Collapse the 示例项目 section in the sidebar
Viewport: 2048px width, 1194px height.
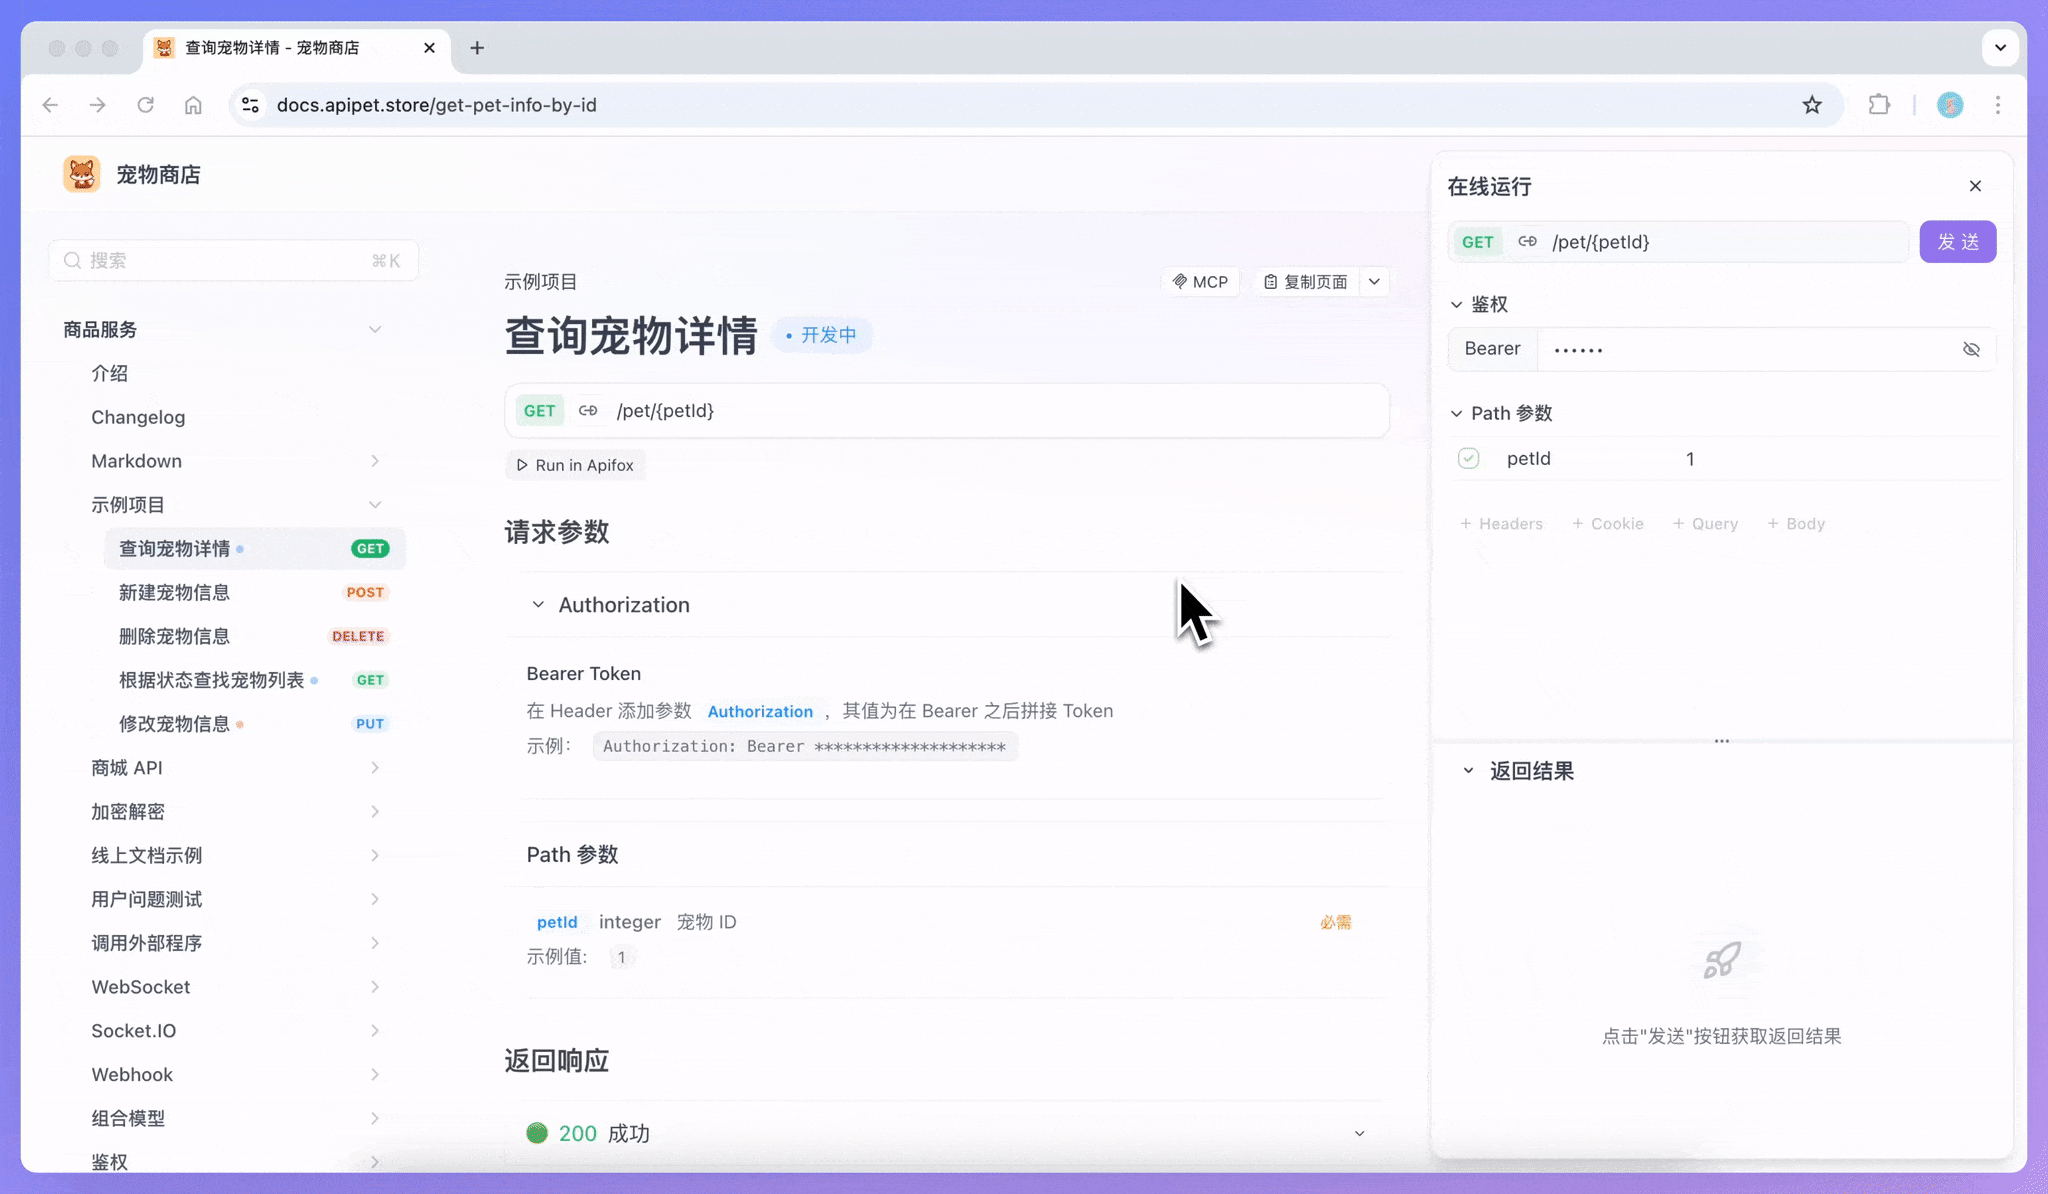[x=375, y=504]
